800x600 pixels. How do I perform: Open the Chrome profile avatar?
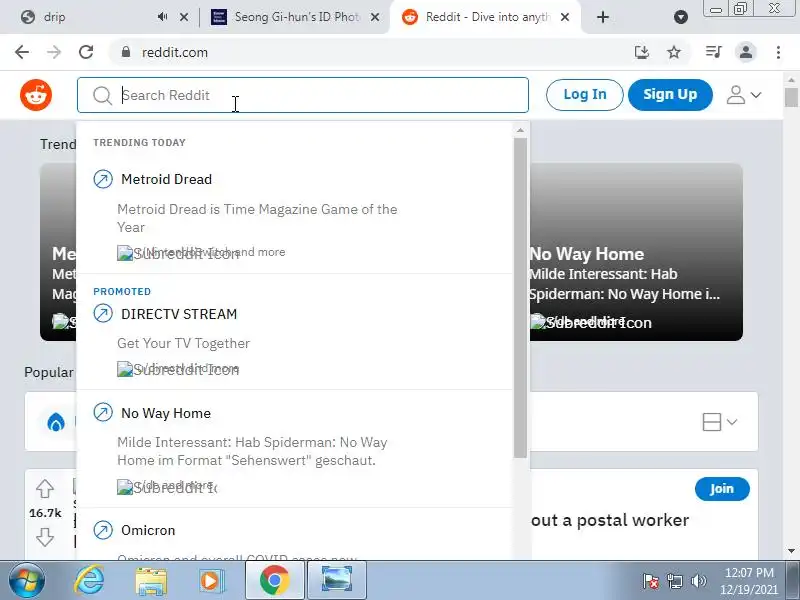745,52
